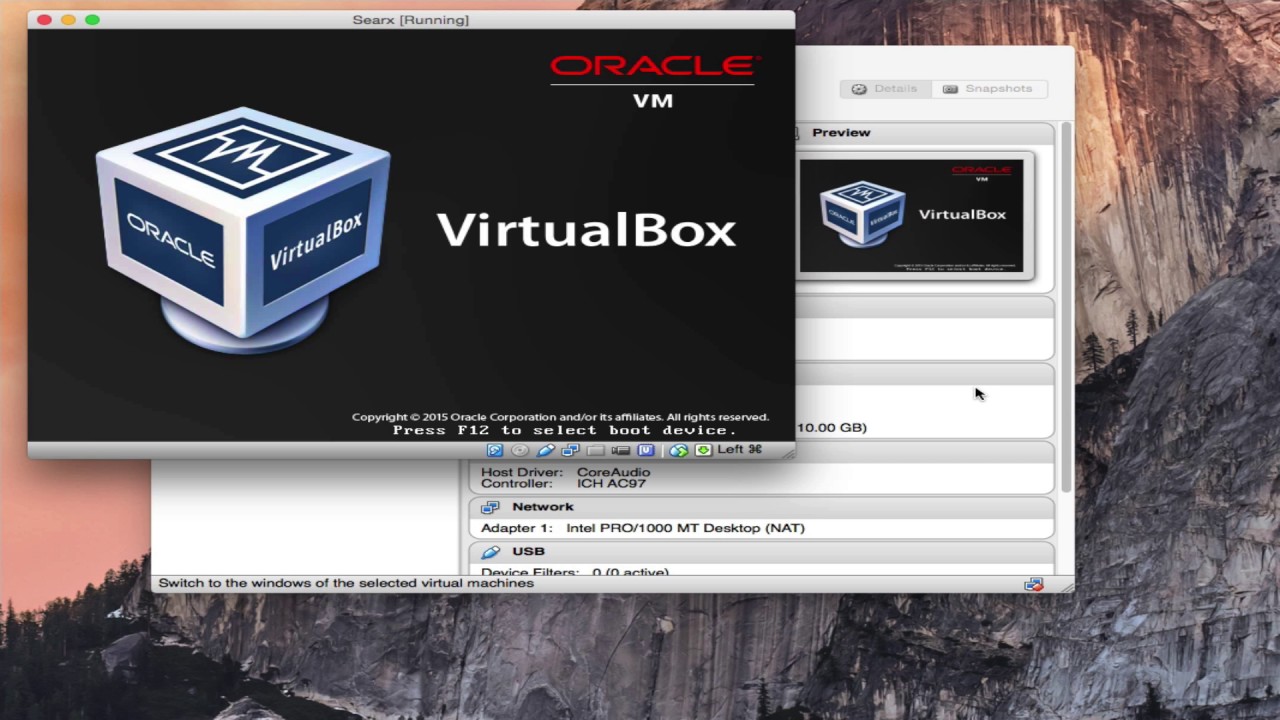This screenshot has height=720, width=1280.
Task: Click the hard disk activity icon in VM status bar
Action: (x=495, y=451)
